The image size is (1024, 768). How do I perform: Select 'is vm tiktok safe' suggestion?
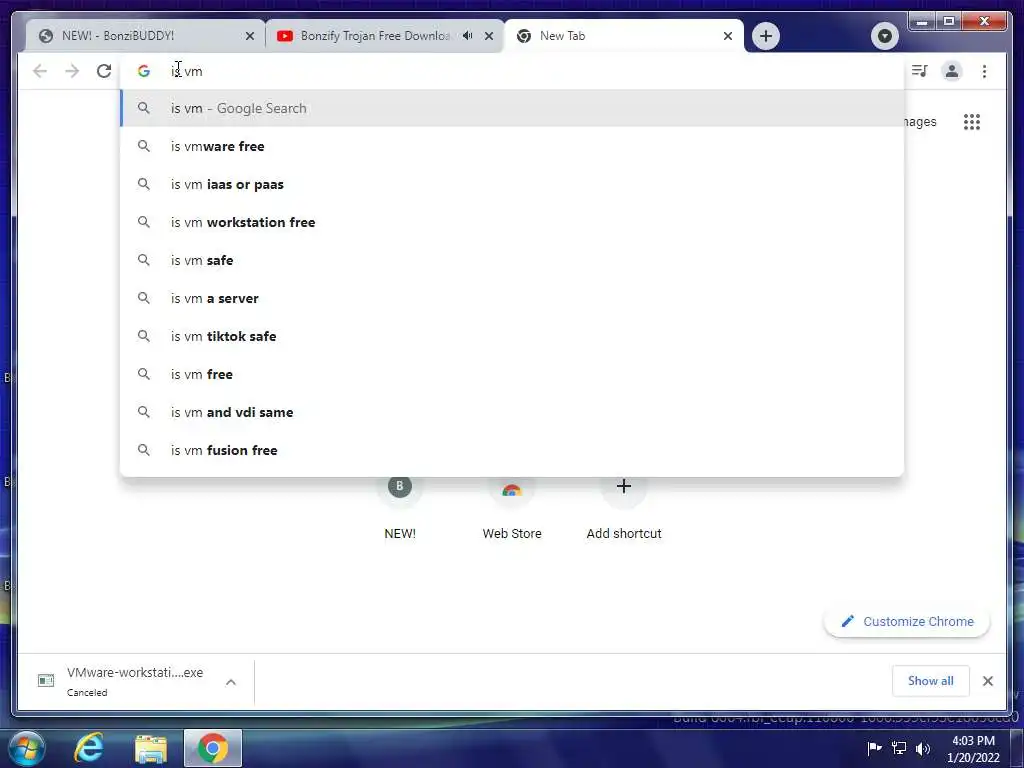pos(512,336)
